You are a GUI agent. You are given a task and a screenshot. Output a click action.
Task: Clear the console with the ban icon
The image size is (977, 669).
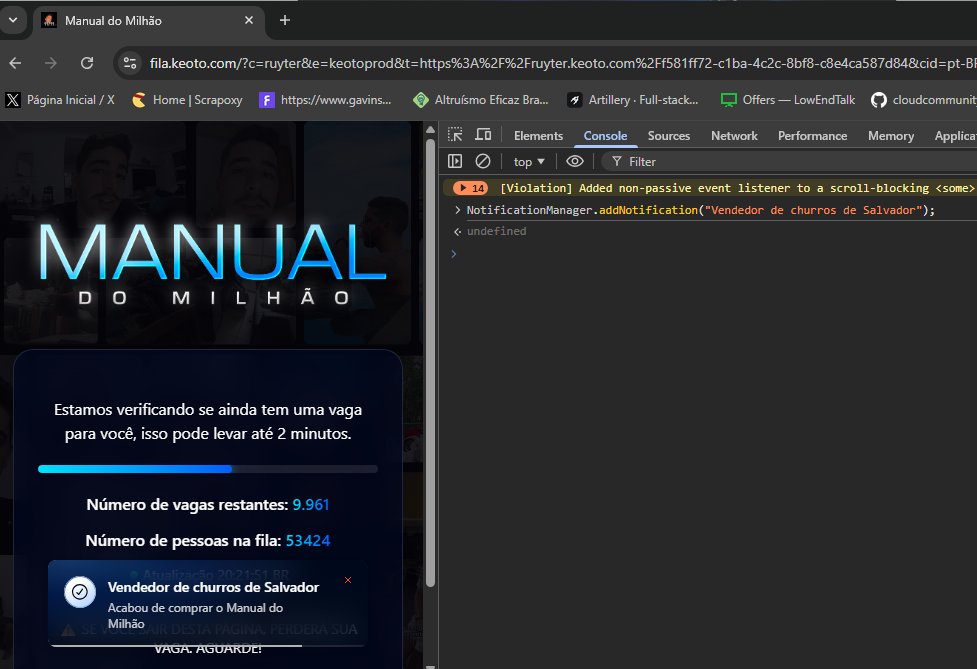483,161
